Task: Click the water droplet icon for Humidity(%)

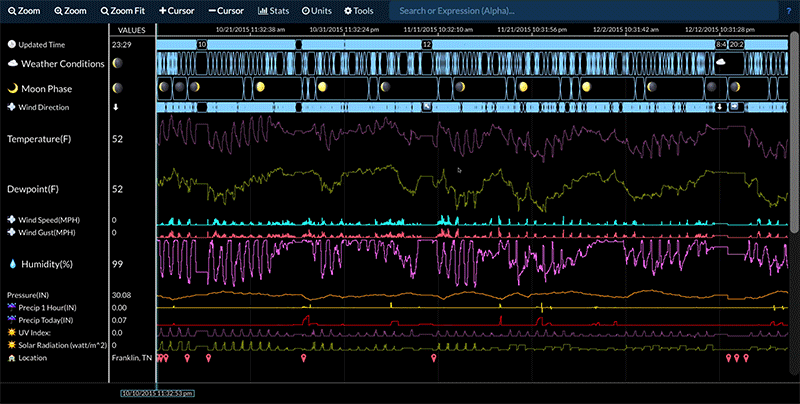Action: 13,264
